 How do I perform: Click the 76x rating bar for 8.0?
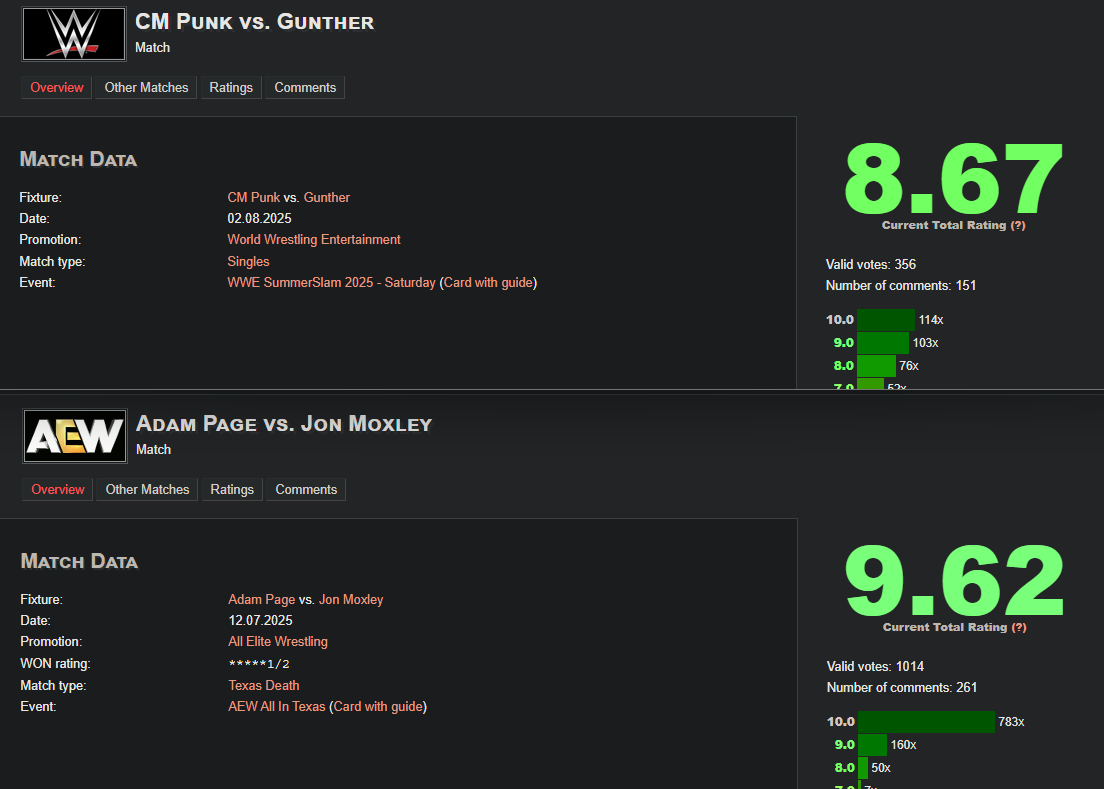pyautogui.click(x=876, y=366)
